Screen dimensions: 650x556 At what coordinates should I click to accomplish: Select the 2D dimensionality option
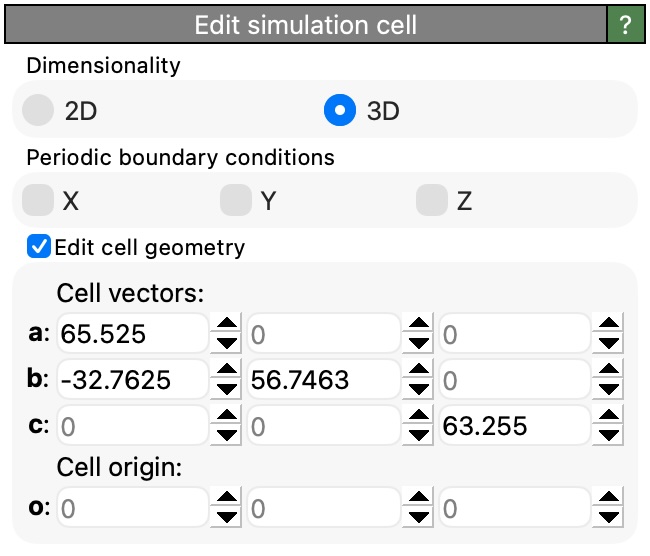pos(38,110)
